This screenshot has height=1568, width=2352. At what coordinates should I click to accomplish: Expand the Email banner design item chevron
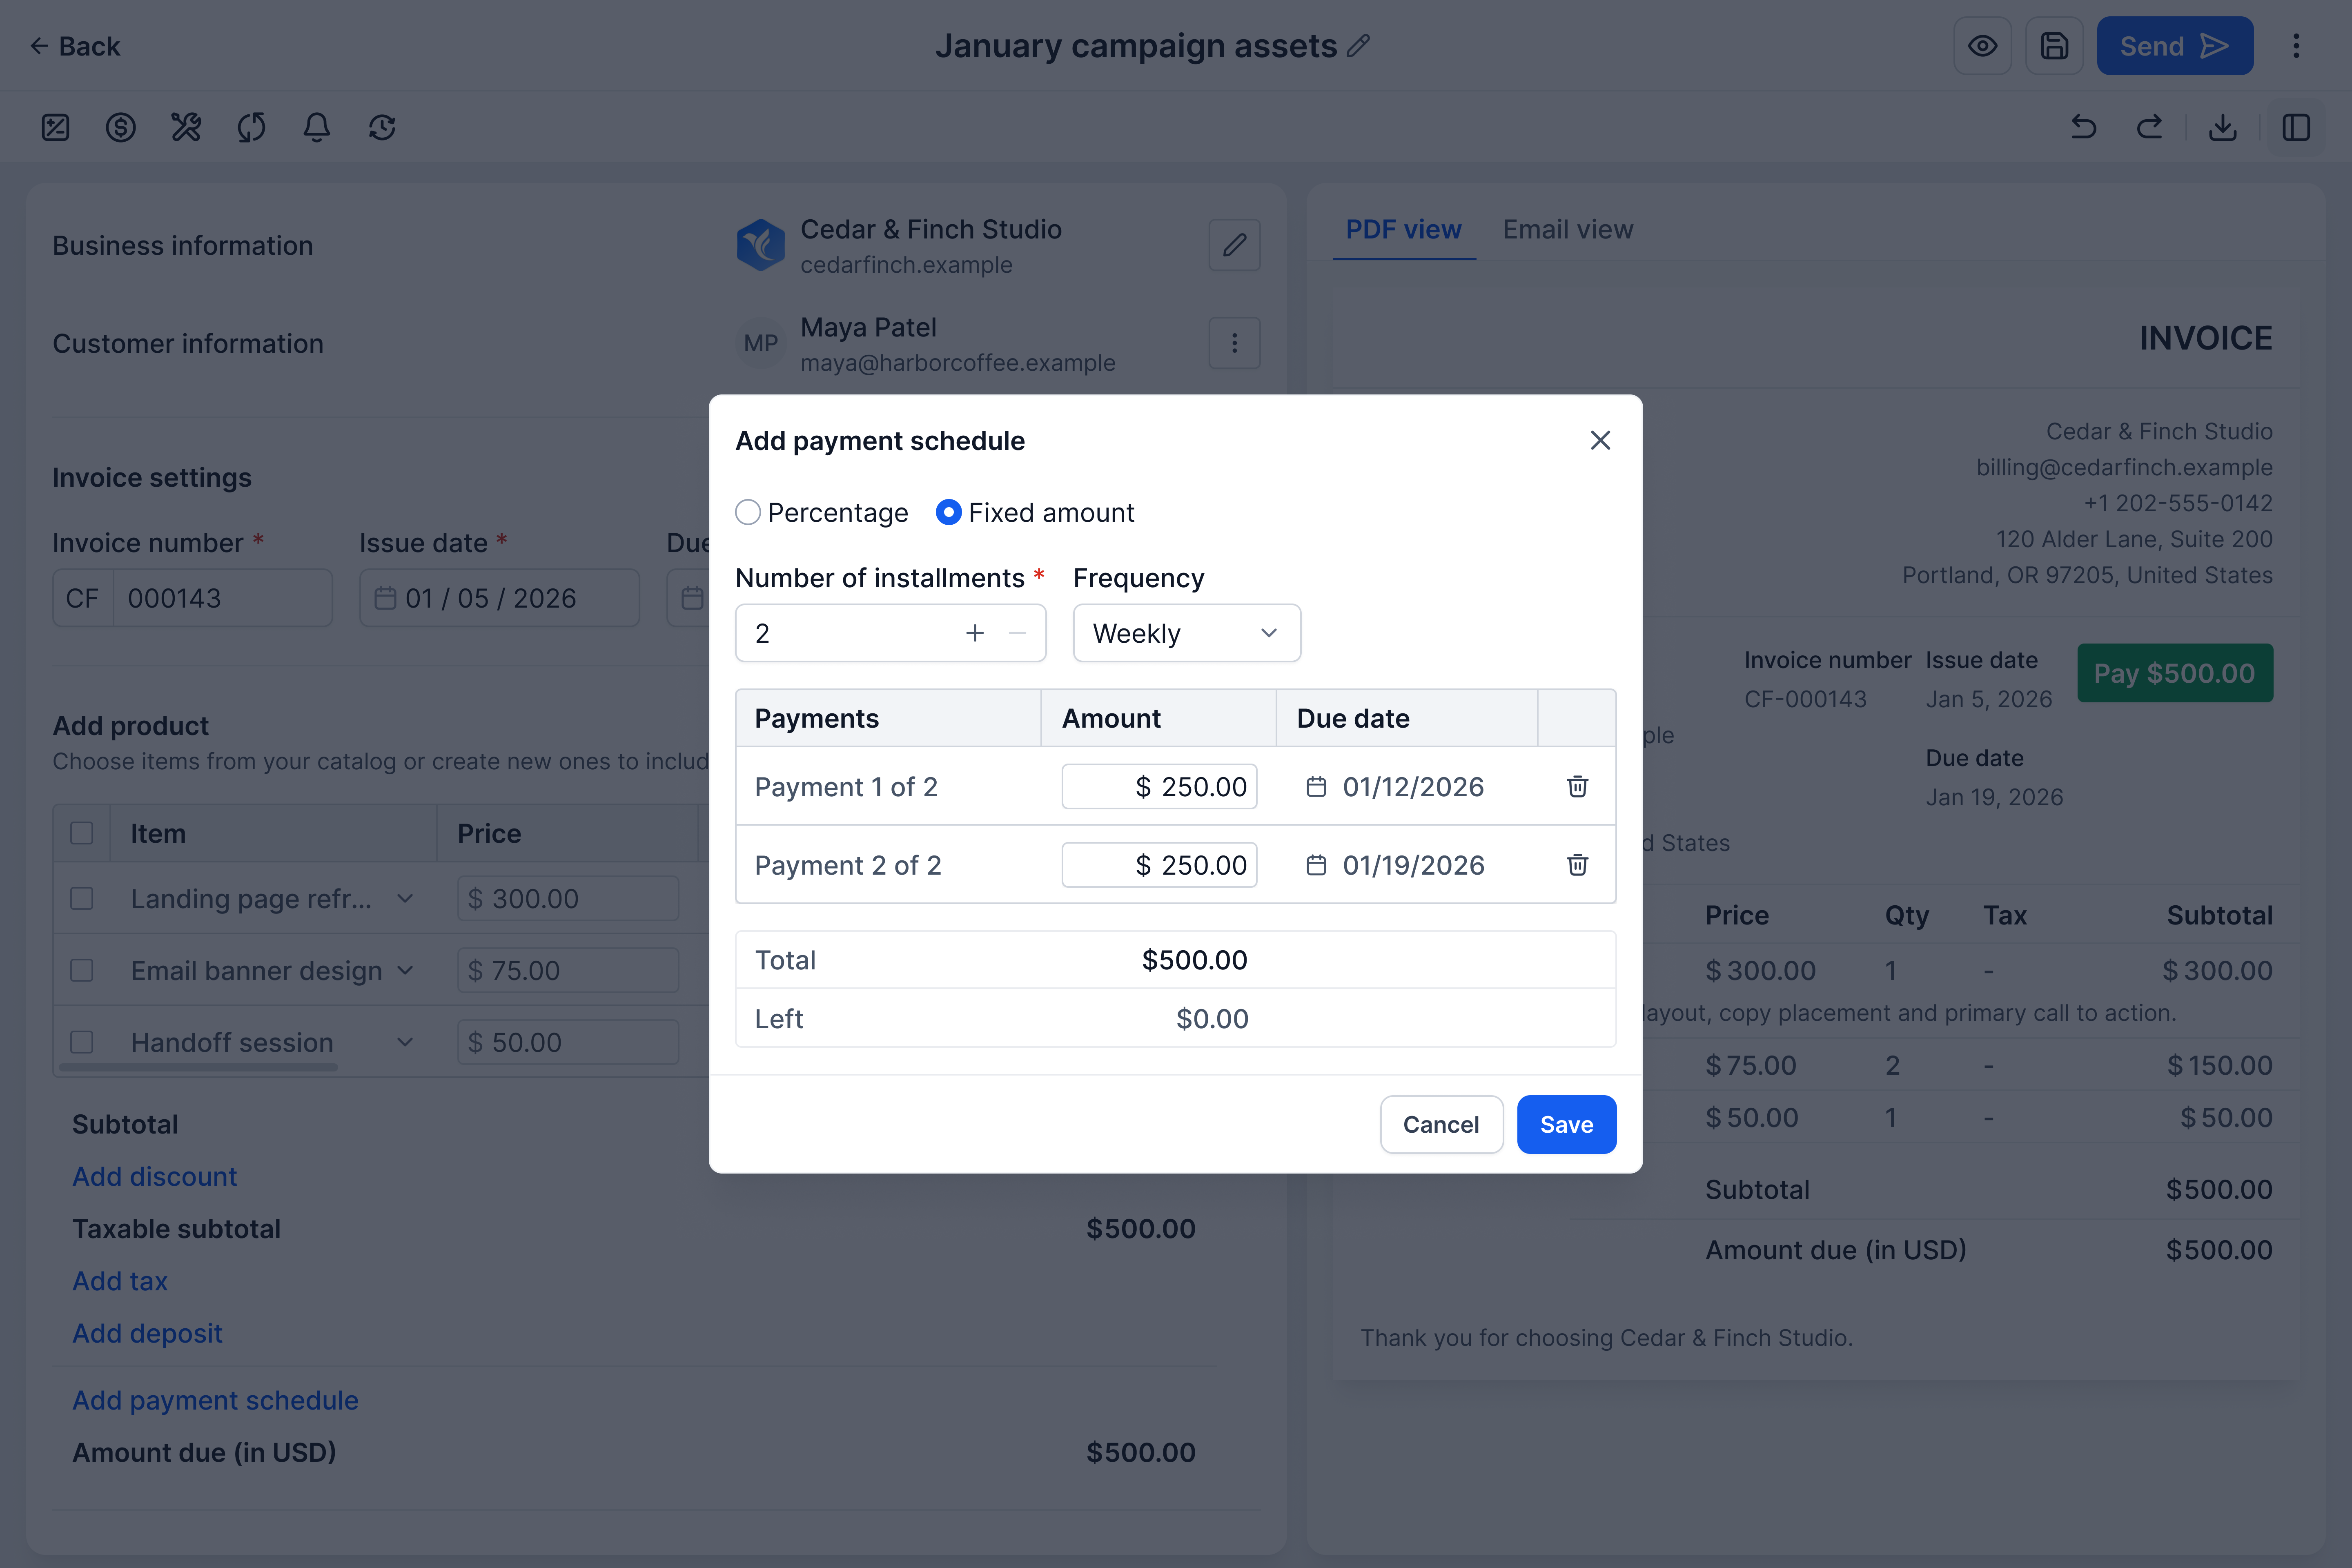coord(405,970)
